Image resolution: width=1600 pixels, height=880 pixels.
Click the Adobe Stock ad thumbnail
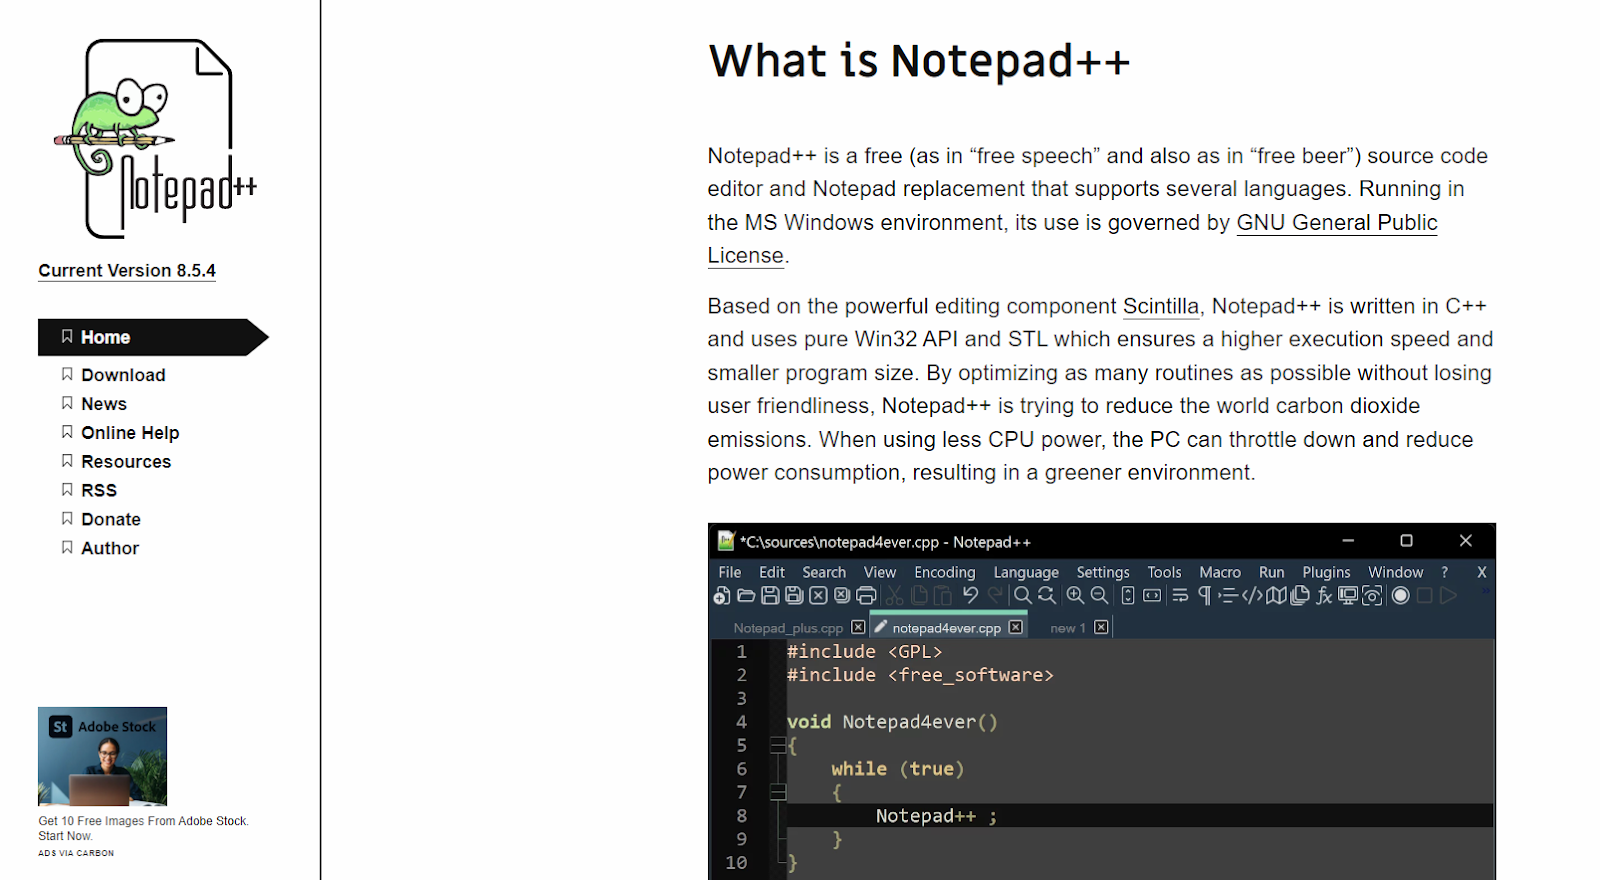pyautogui.click(x=102, y=757)
